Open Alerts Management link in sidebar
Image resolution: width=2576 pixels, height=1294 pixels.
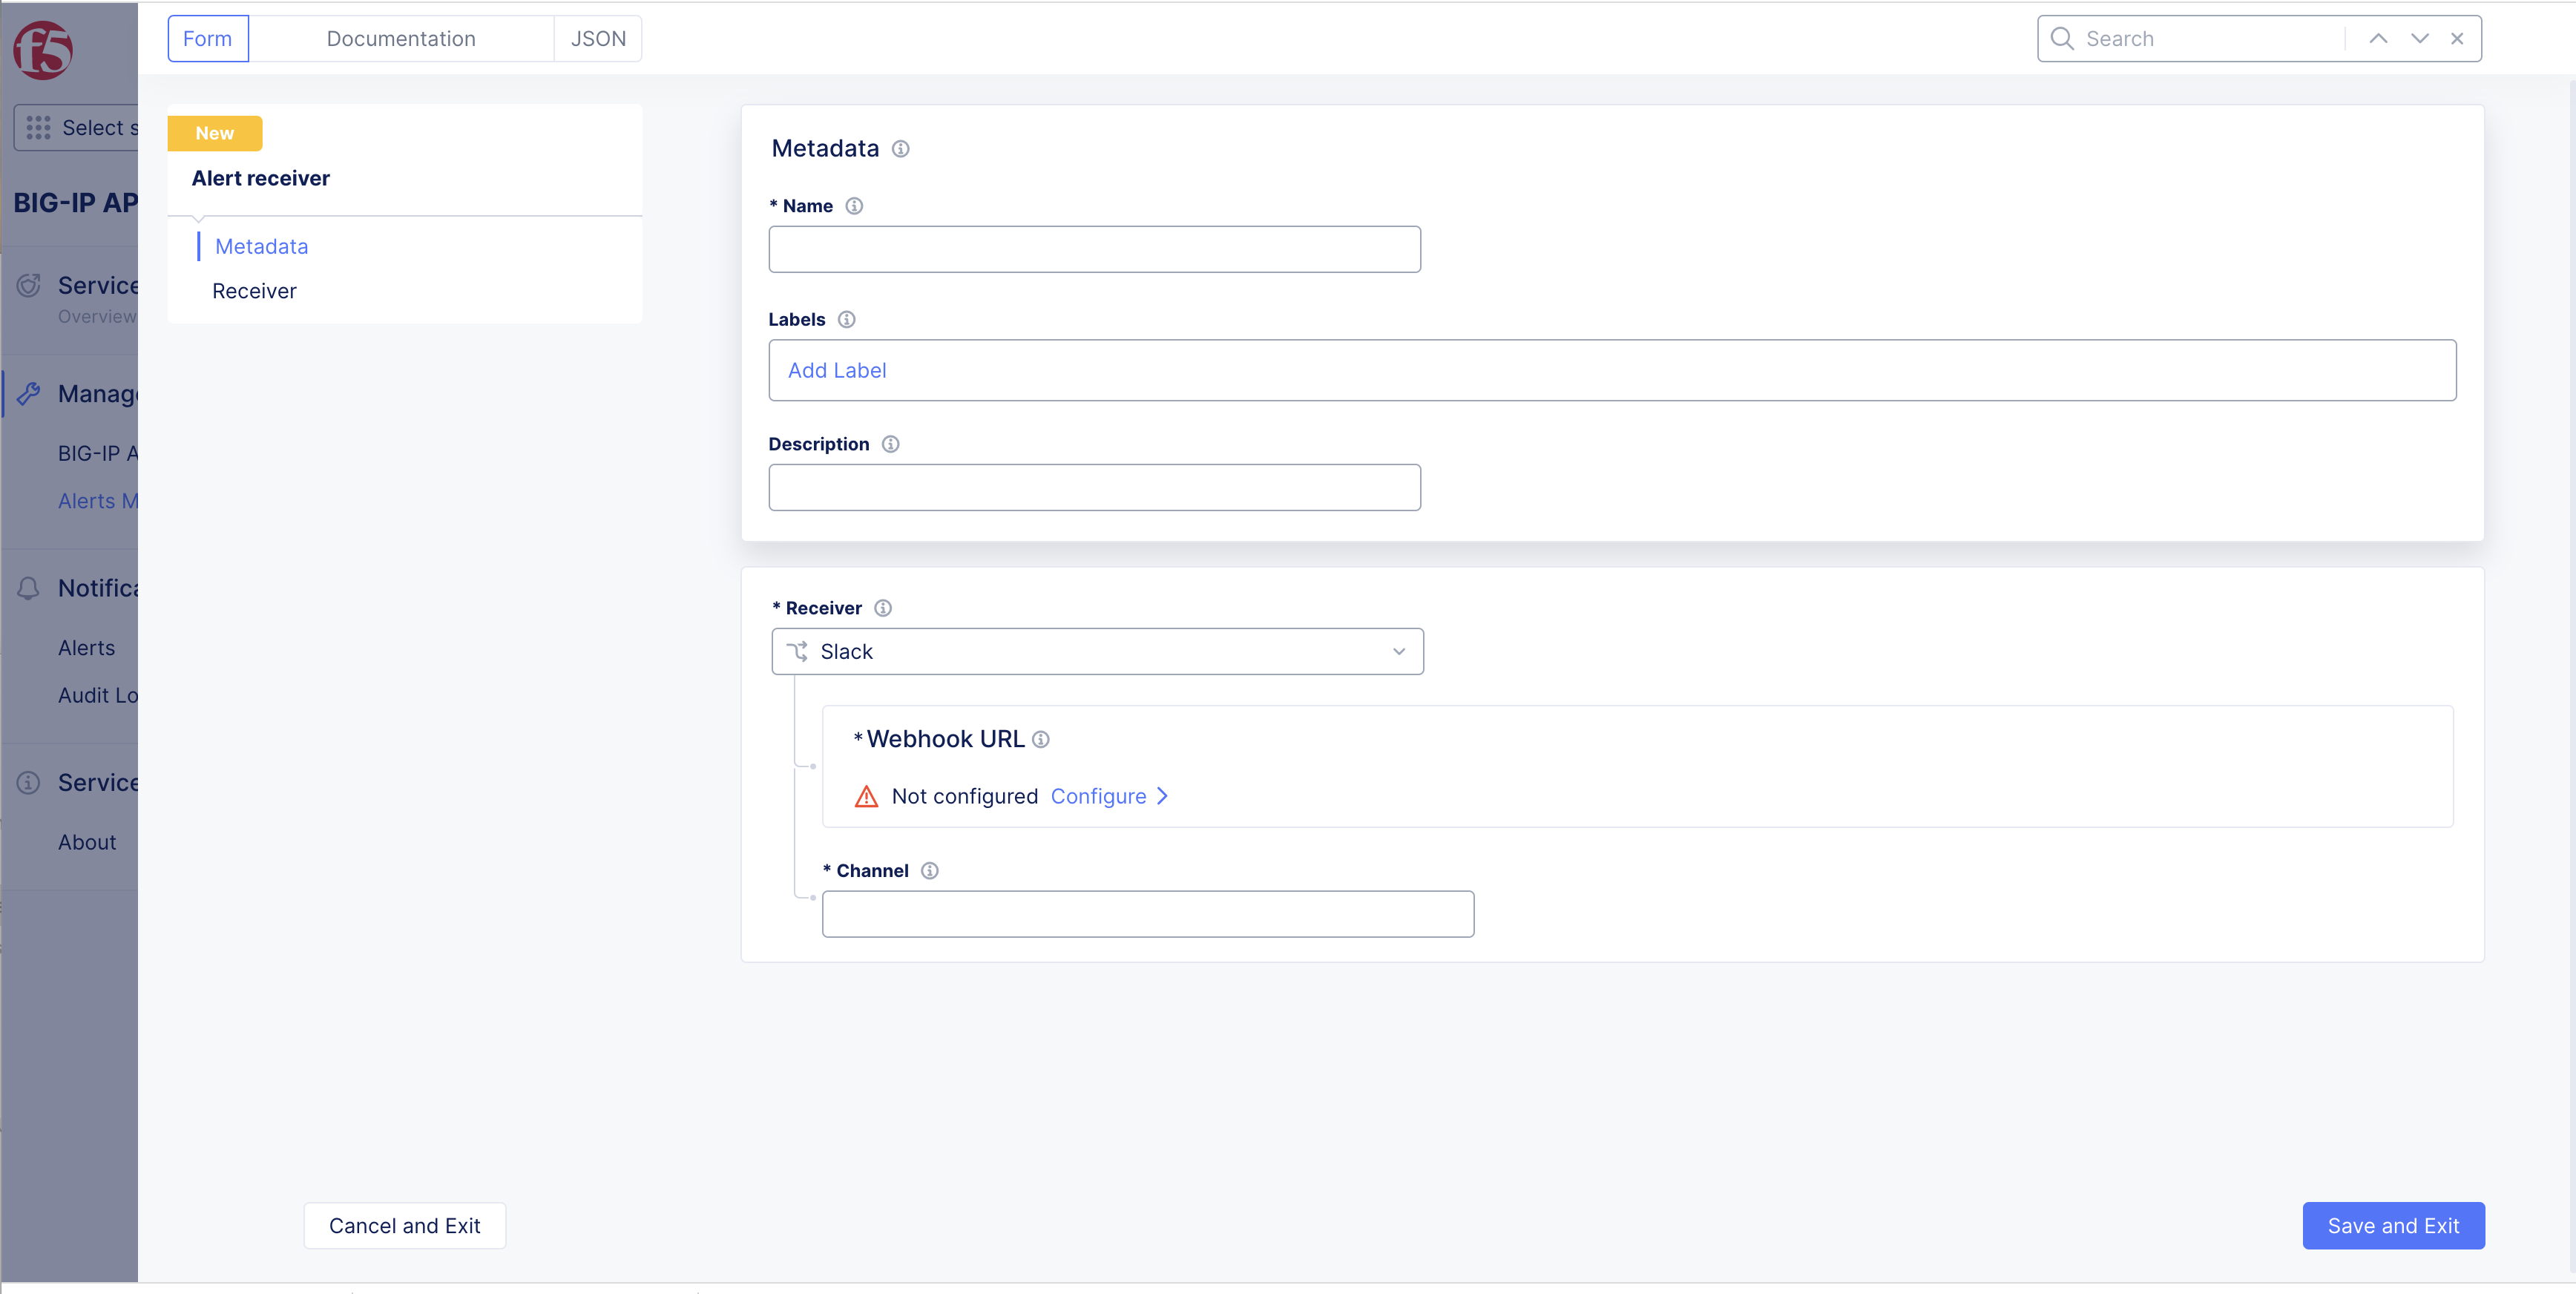pos(98,502)
